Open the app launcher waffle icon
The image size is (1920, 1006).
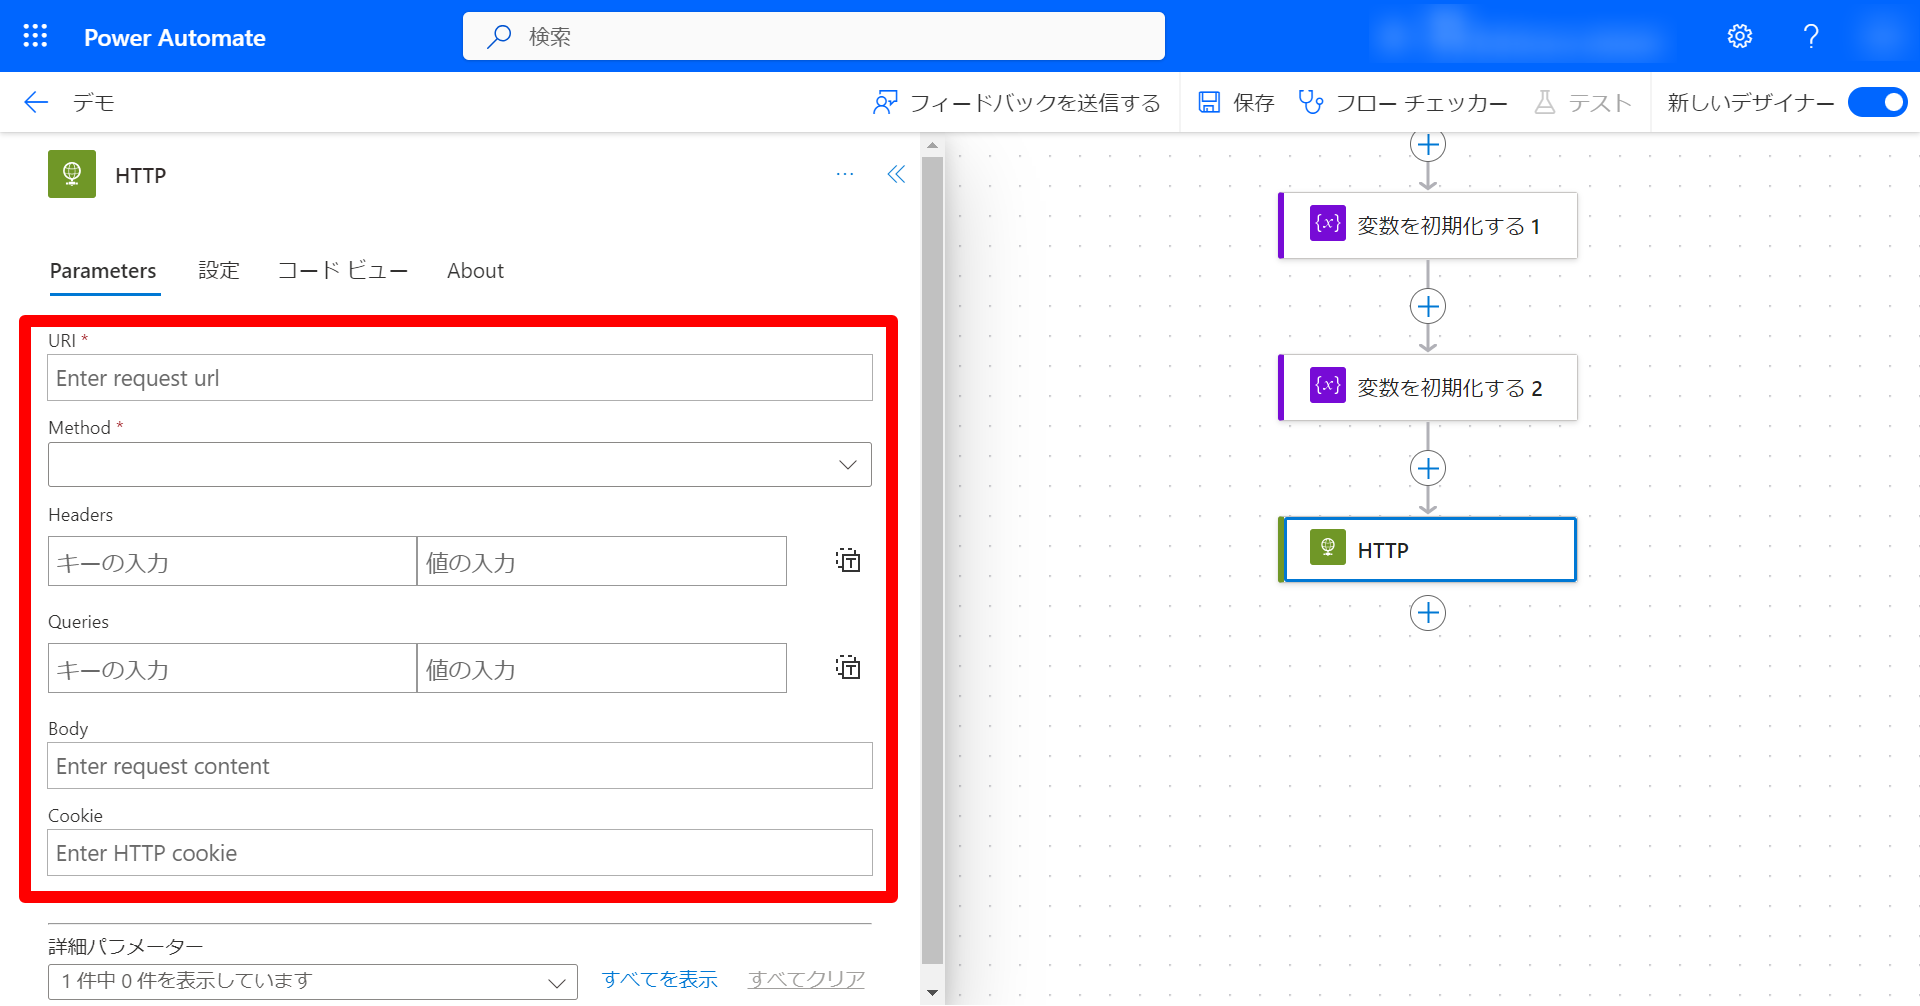tap(35, 36)
